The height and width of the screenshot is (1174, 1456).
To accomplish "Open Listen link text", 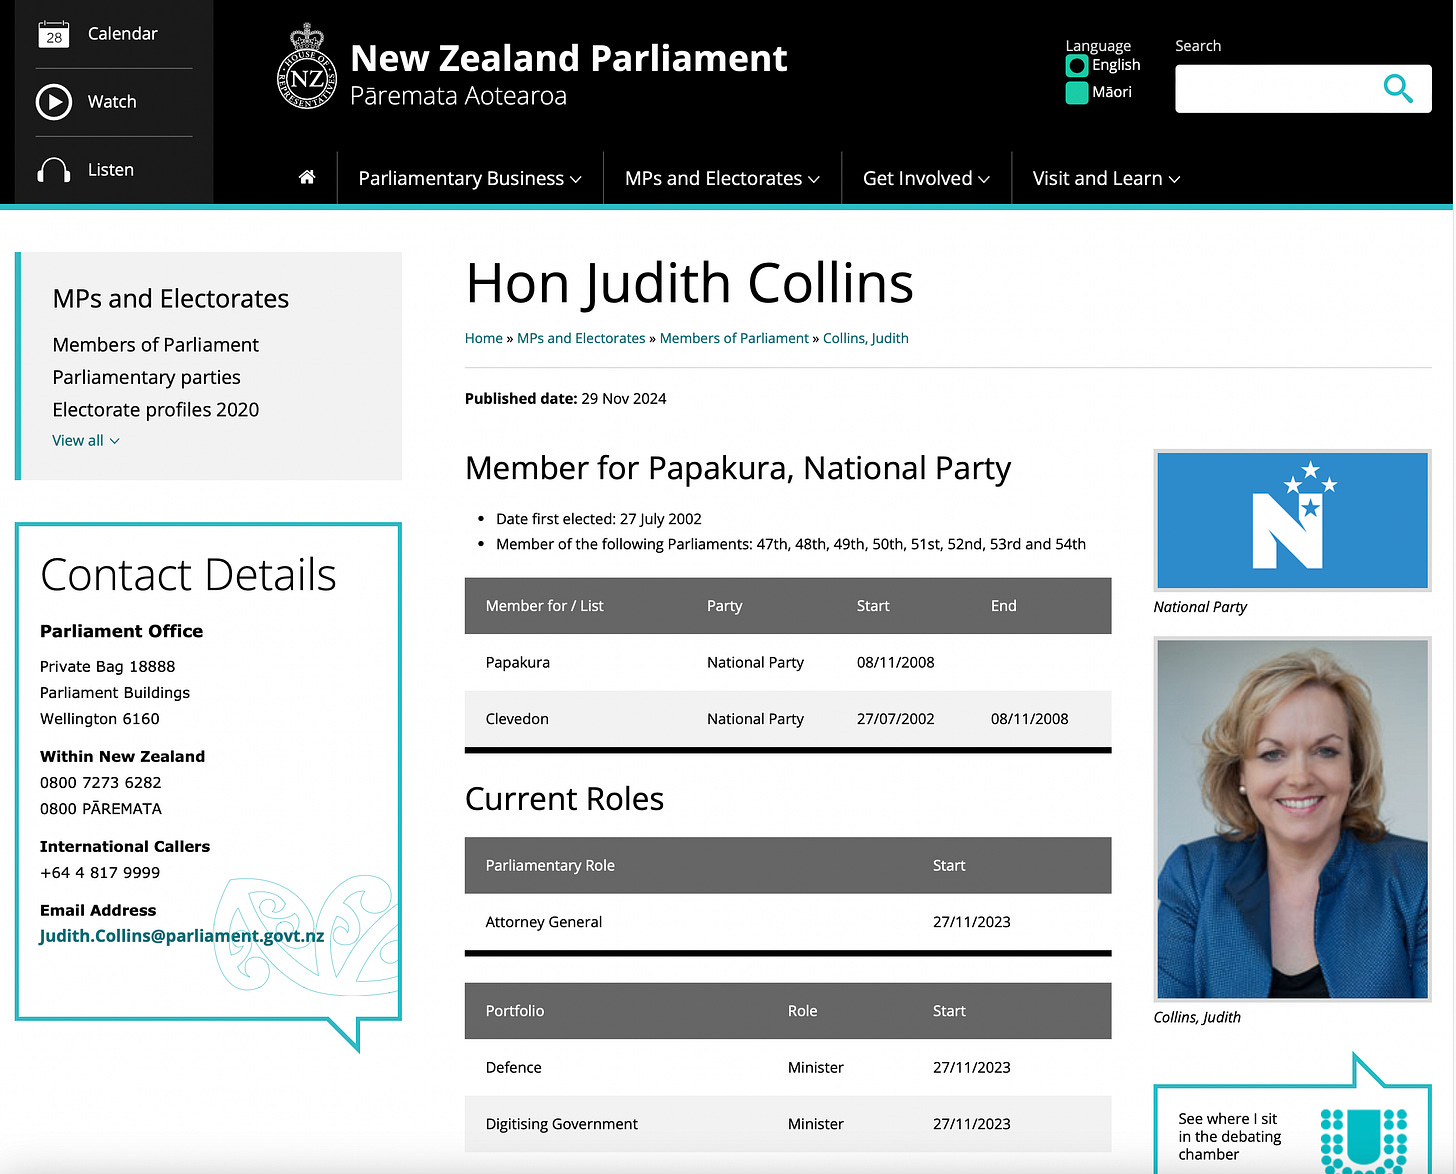I will [111, 170].
